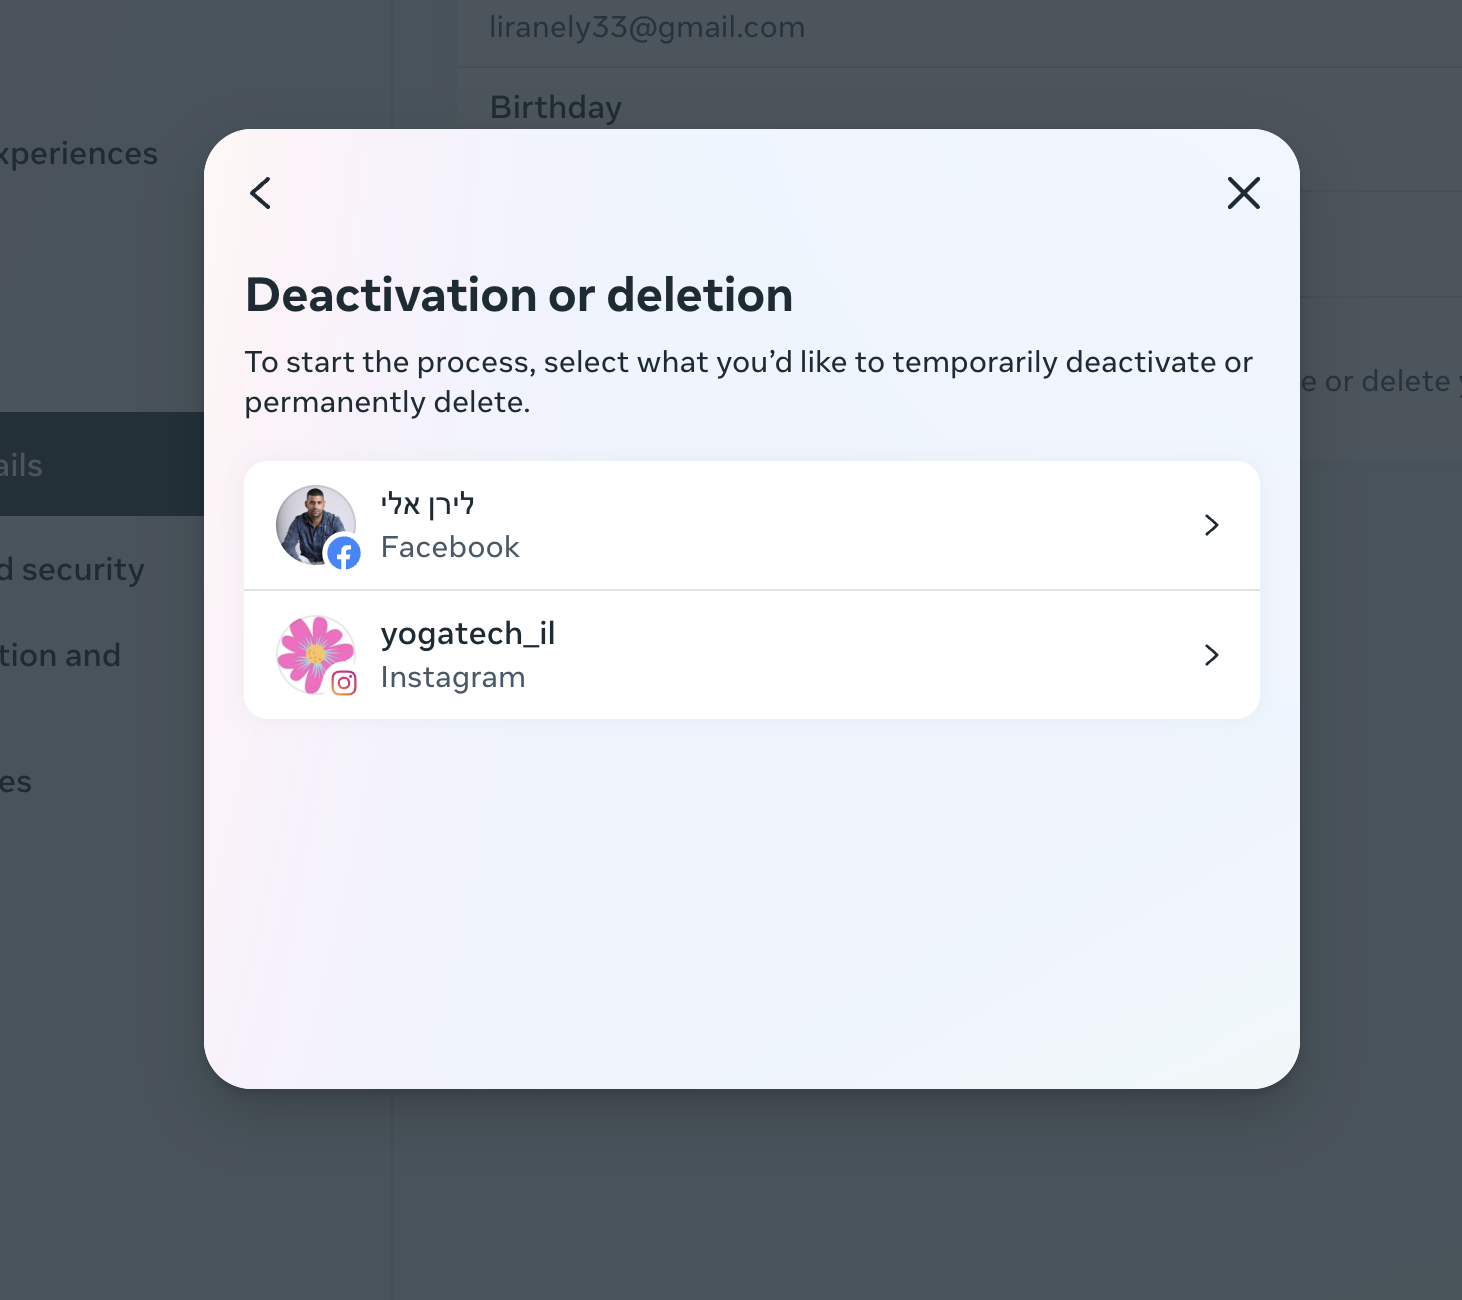The image size is (1462, 1300).
Task: Click the pink flower Instagram avatar
Action: coord(315,655)
